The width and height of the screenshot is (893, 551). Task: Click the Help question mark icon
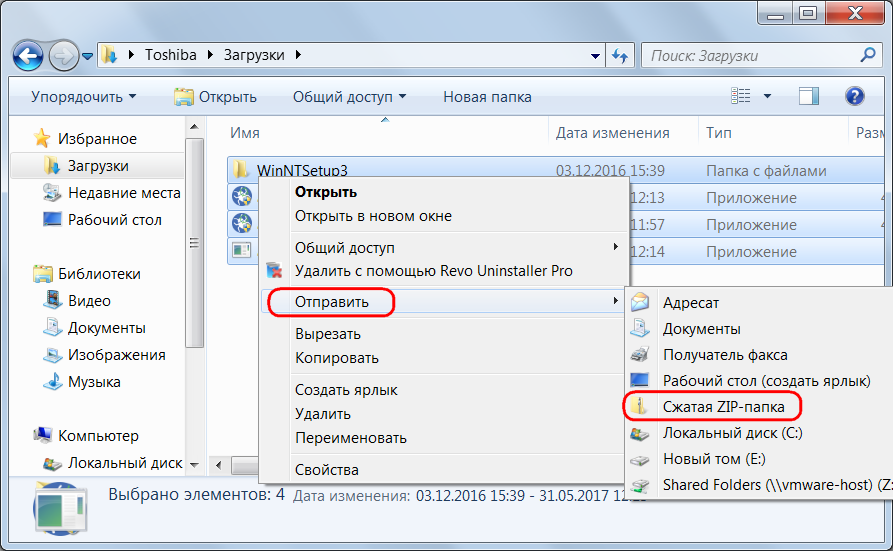(854, 96)
